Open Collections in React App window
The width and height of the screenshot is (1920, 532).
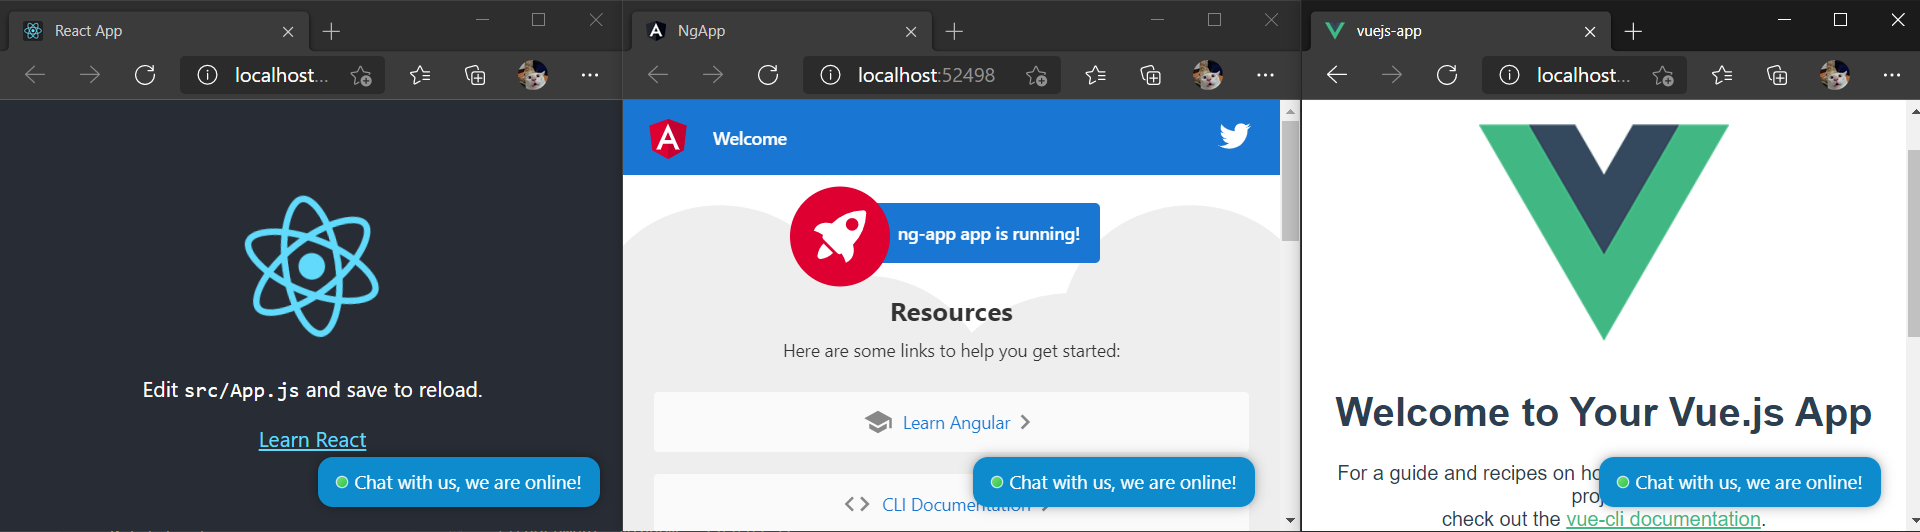pos(475,75)
